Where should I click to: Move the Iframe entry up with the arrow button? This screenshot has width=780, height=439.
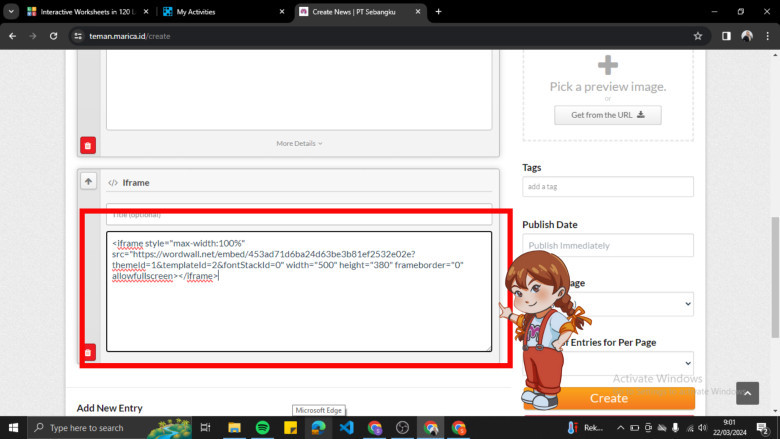click(89, 181)
